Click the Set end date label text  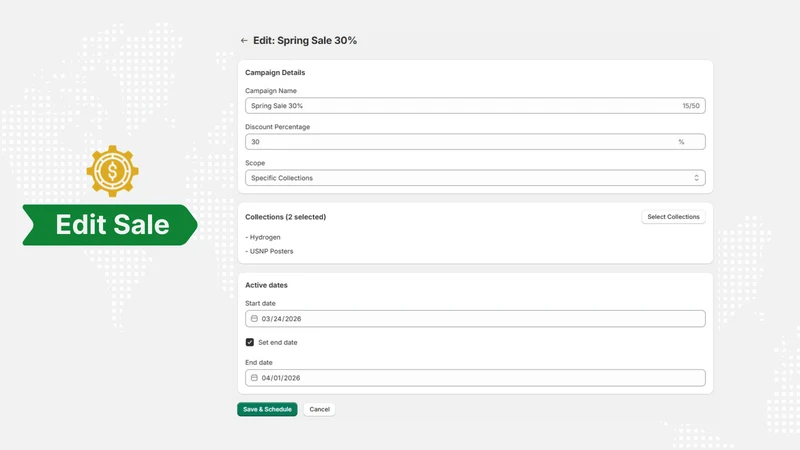pyautogui.click(x=278, y=342)
